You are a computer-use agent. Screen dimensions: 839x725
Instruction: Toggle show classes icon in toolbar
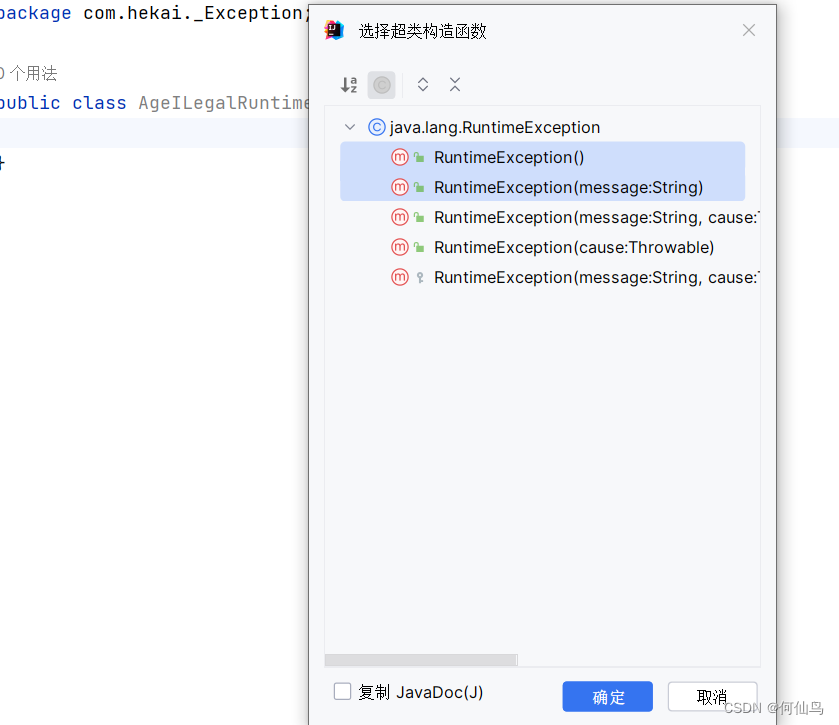click(x=382, y=85)
